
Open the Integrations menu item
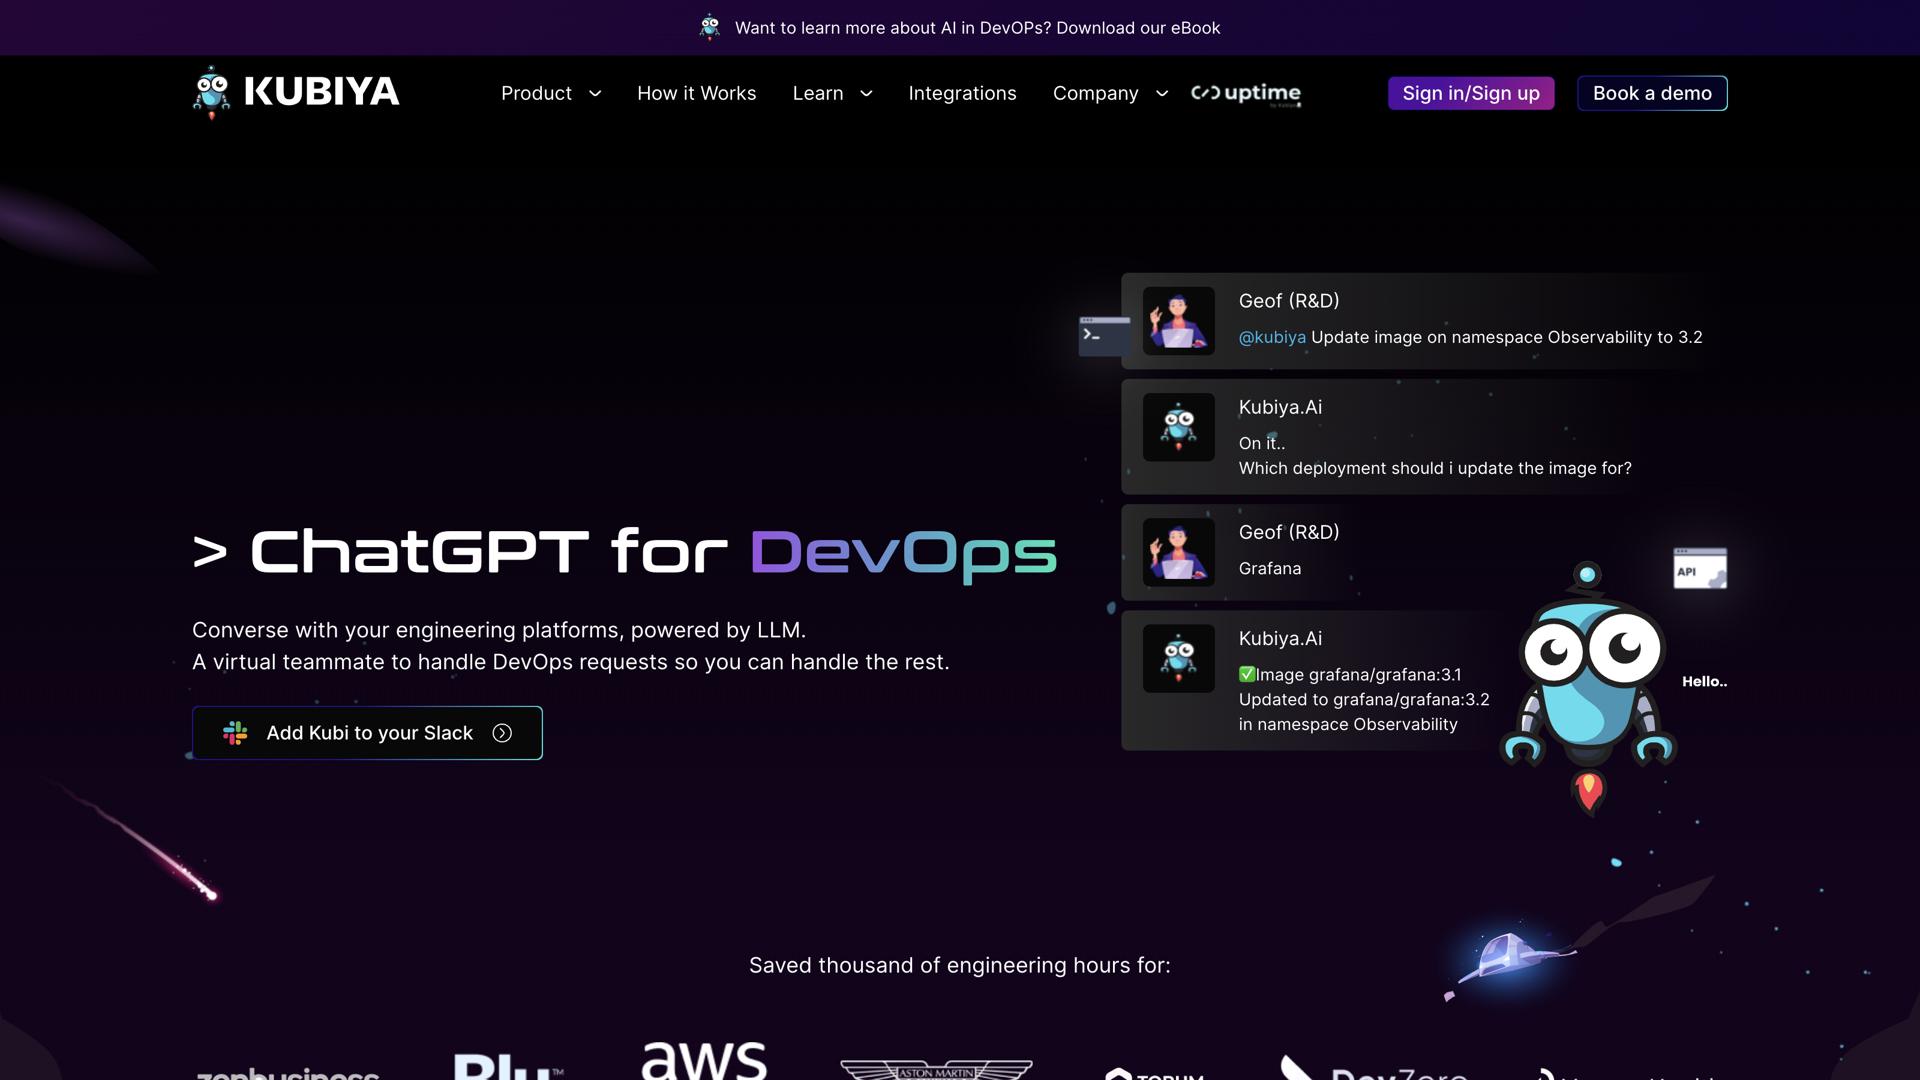[962, 93]
